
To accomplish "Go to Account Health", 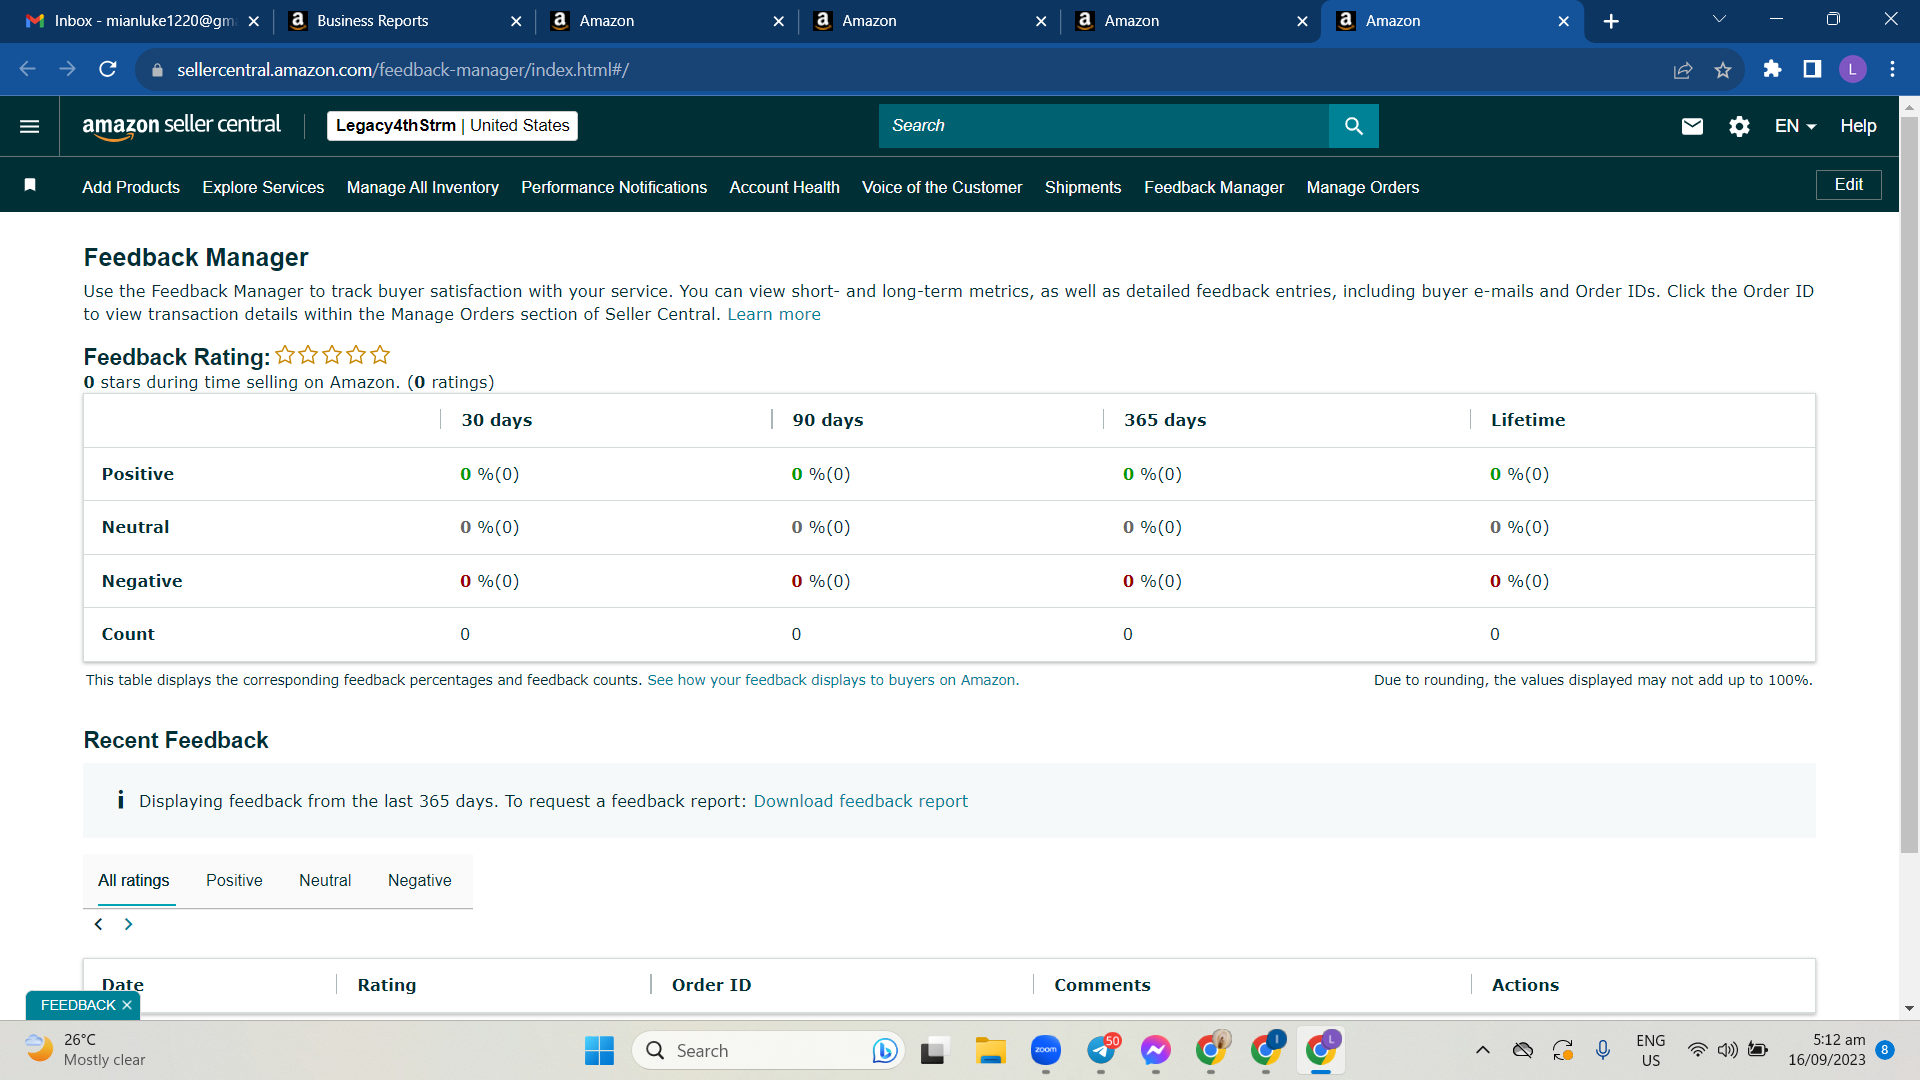I will click(x=785, y=187).
